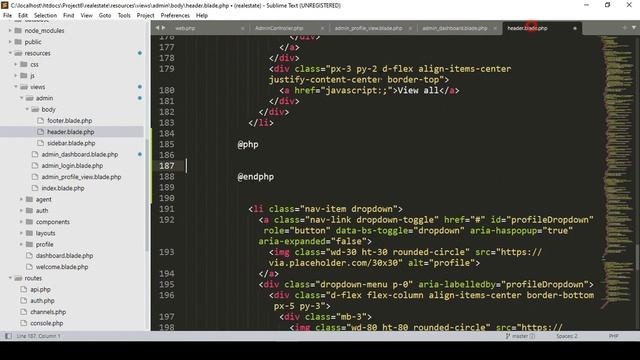Open the File menu
The width and height of the screenshot is (640, 360).
7,16
